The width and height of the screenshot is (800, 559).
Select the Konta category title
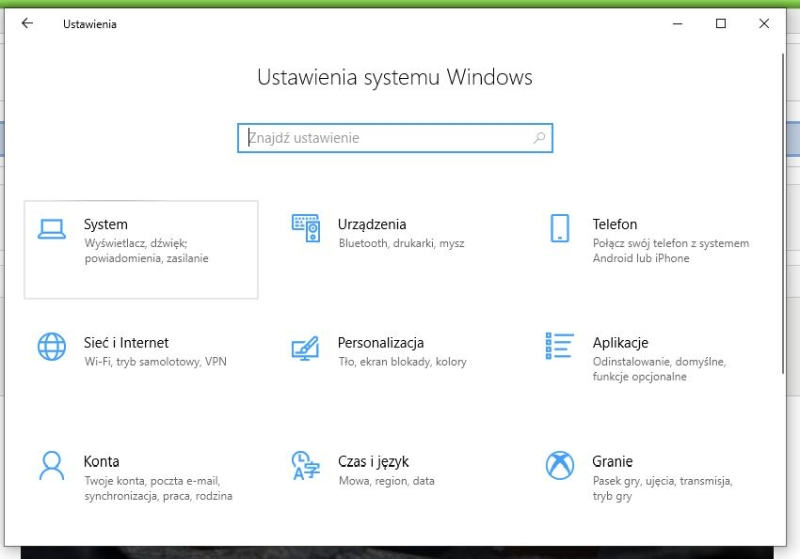click(102, 462)
